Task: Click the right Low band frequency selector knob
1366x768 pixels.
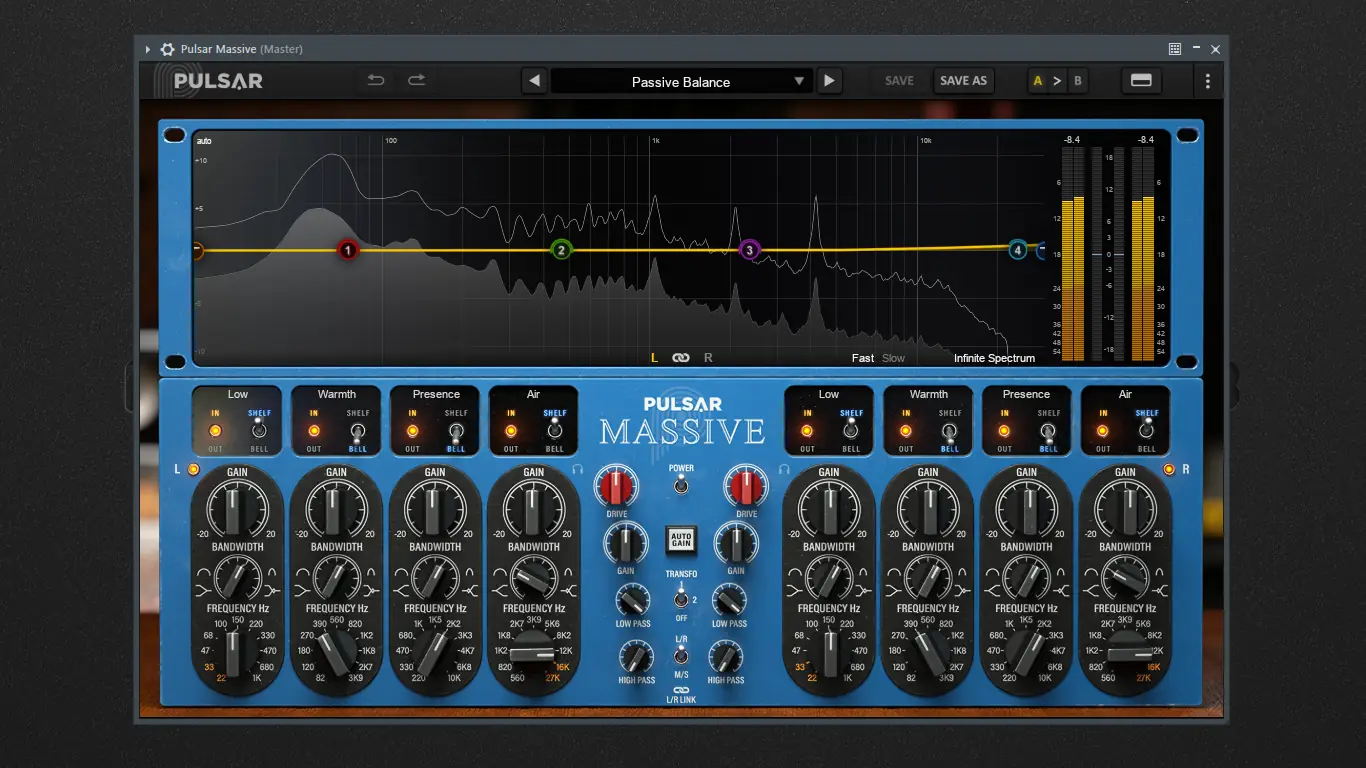Action: pyautogui.click(x=829, y=652)
